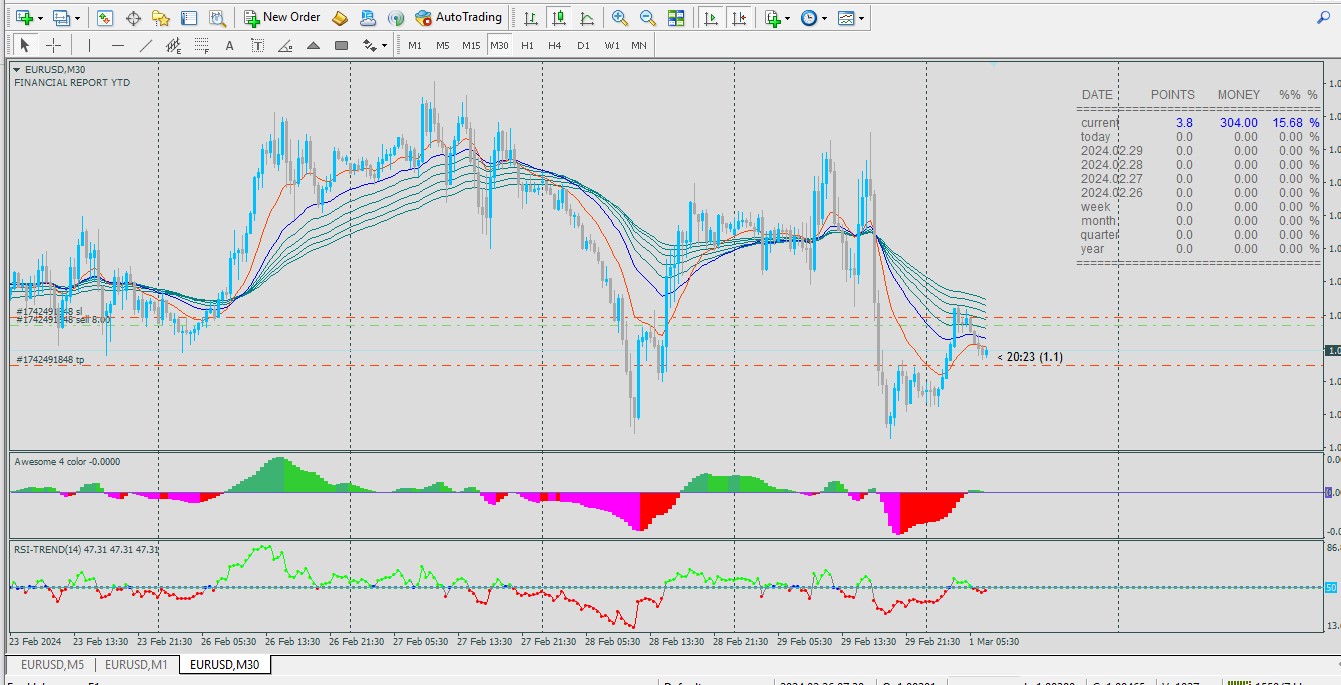1341x685 pixels.
Task: Switch to candlestick chart mode
Action: pos(559,18)
